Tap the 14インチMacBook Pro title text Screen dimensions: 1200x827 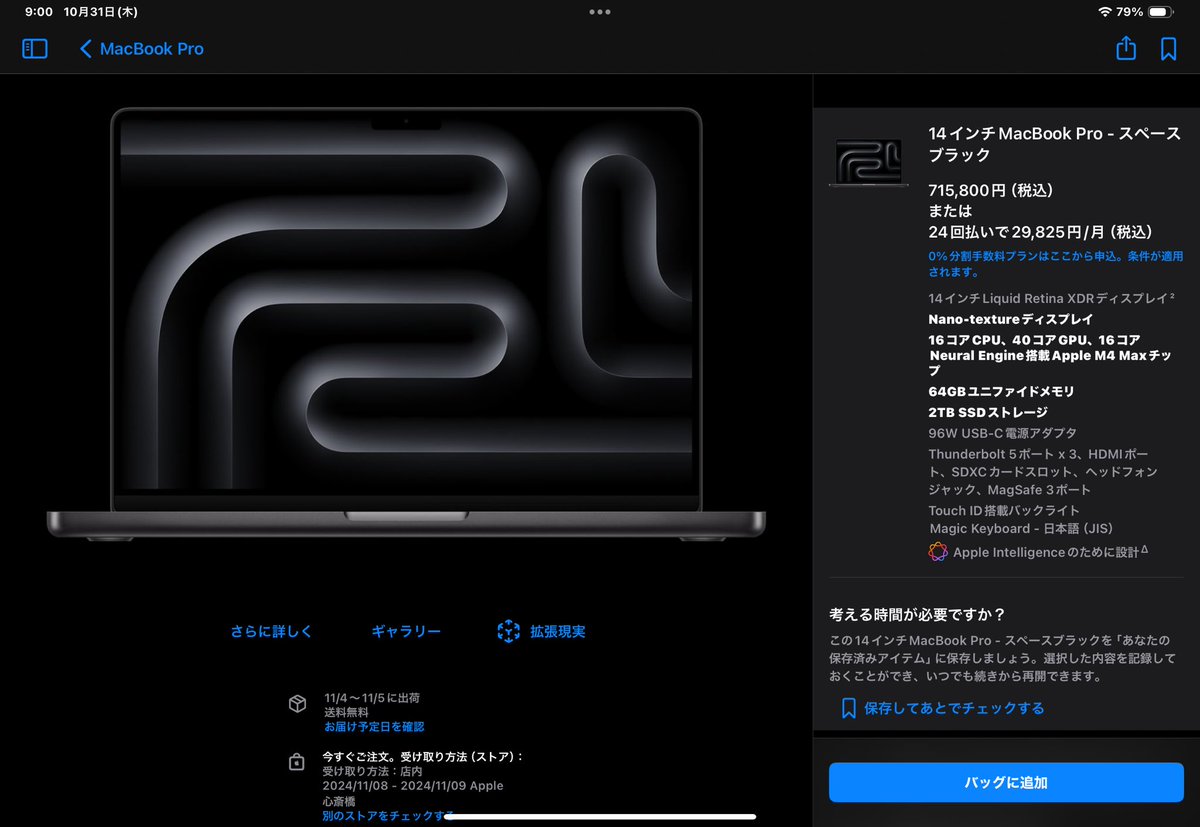click(x=1055, y=144)
